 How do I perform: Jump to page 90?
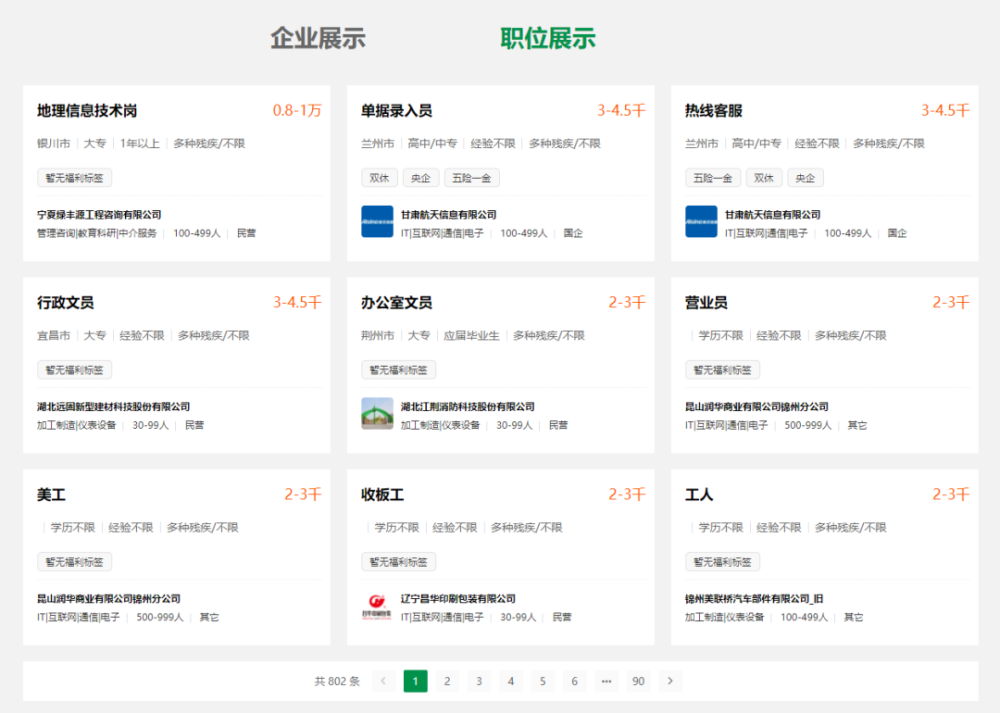[x=638, y=680]
